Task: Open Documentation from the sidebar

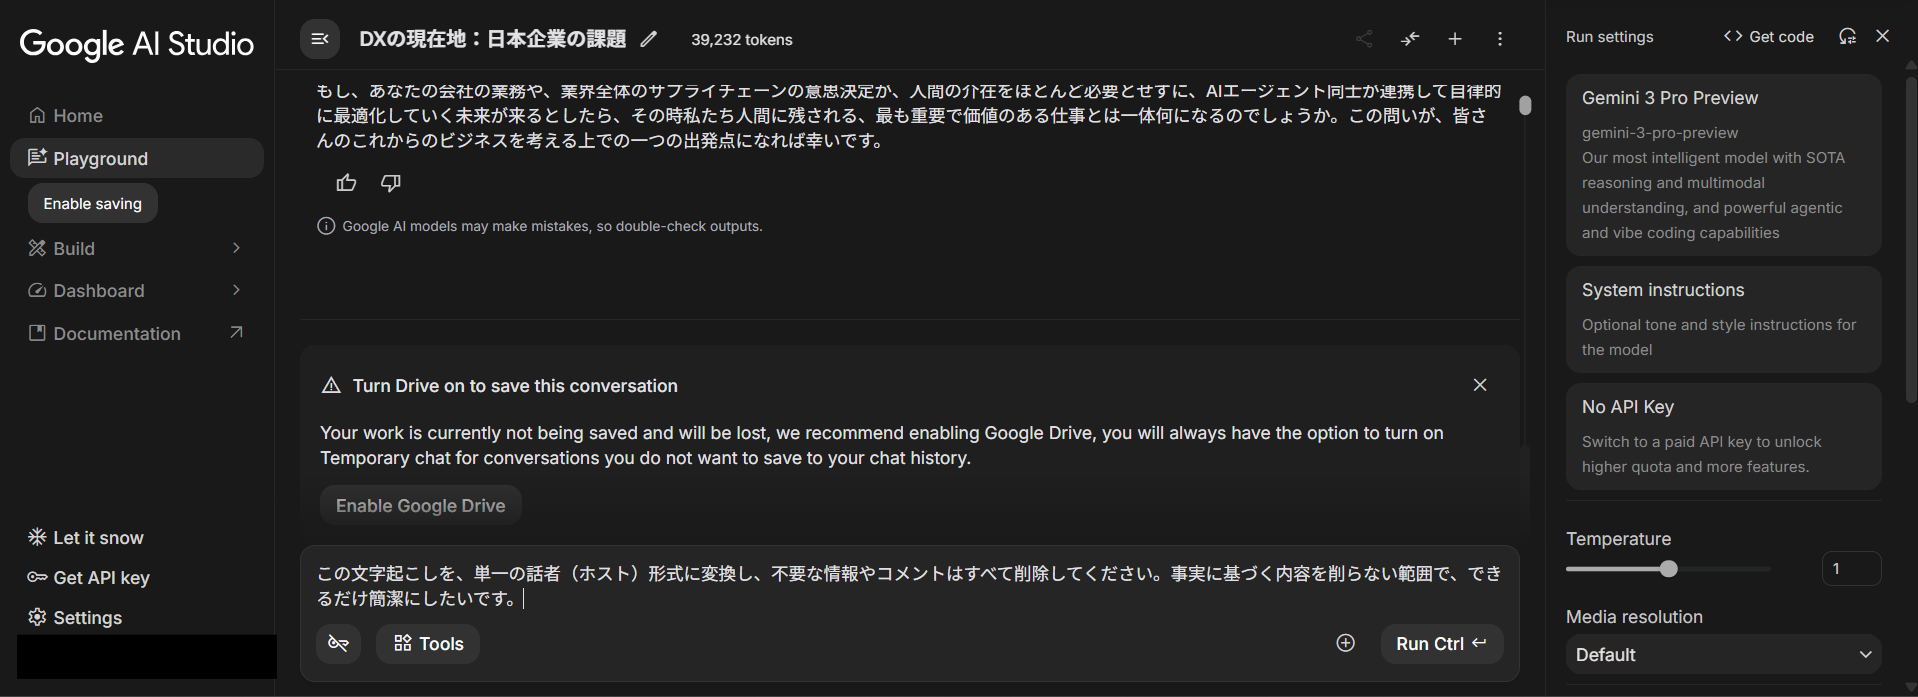Action: 116,334
